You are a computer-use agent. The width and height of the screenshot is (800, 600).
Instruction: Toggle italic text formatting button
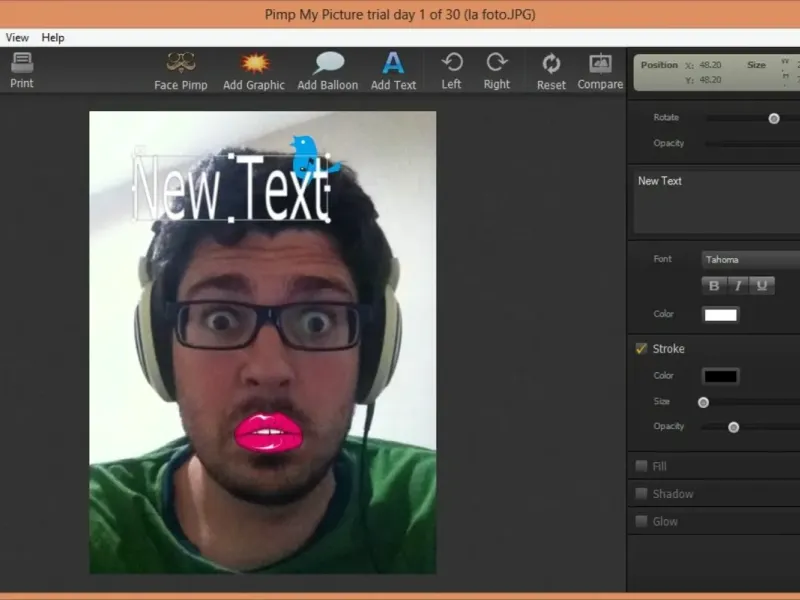tap(738, 286)
